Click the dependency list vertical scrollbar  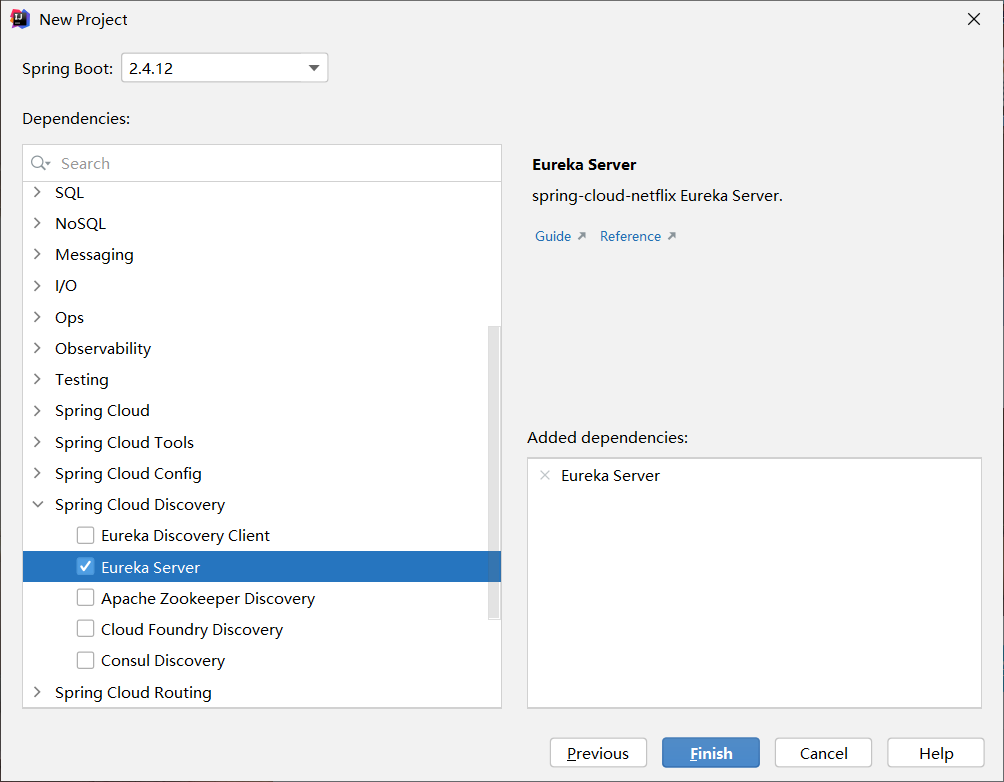coord(494,473)
